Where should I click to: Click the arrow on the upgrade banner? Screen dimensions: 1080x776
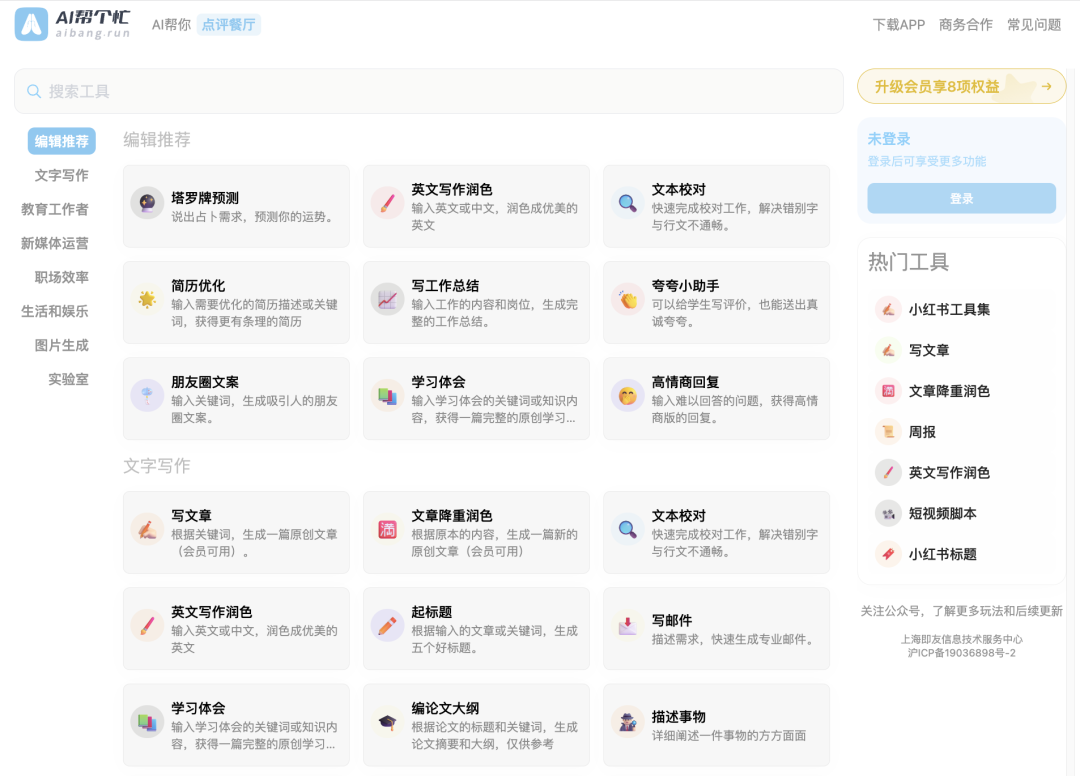(x=1047, y=87)
